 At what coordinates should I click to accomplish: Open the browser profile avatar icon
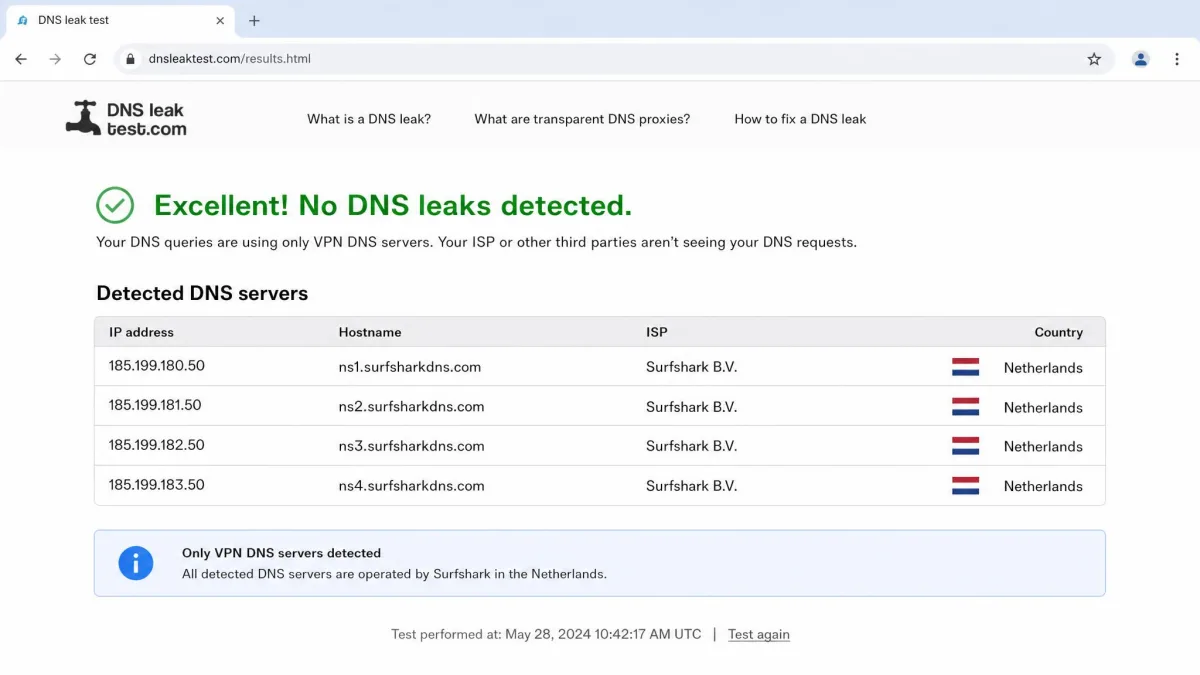[1141, 59]
